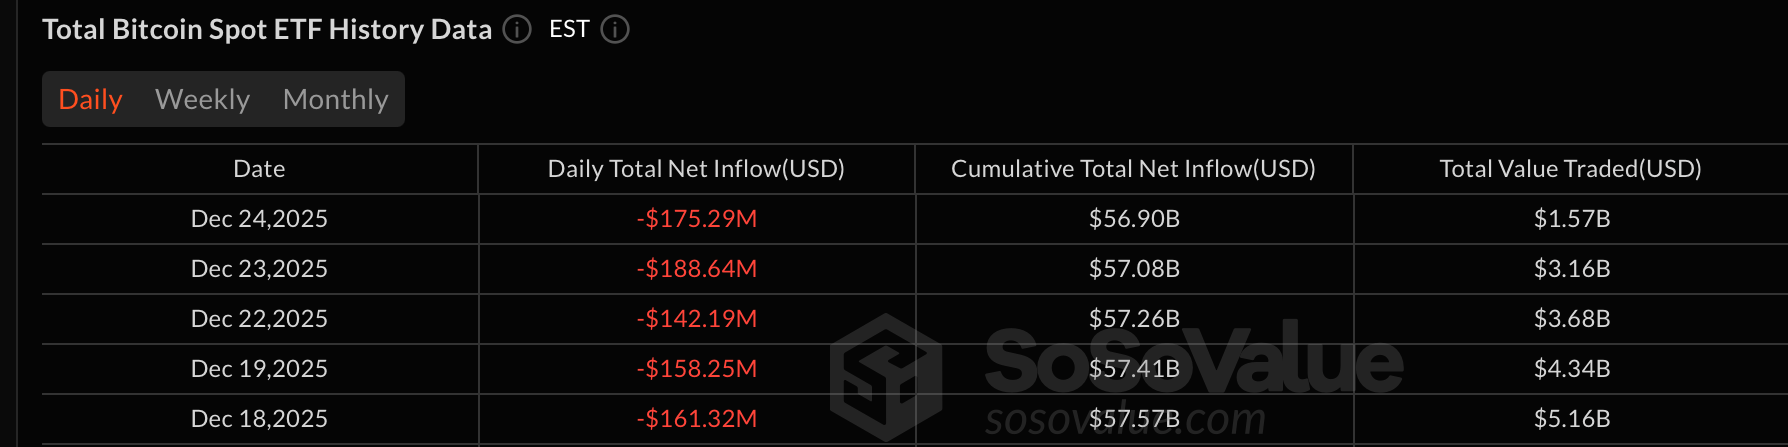Click Cumulative Total Net Inflow(USD) header
Viewport: 1788px width, 447px height.
tap(1133, 169)
